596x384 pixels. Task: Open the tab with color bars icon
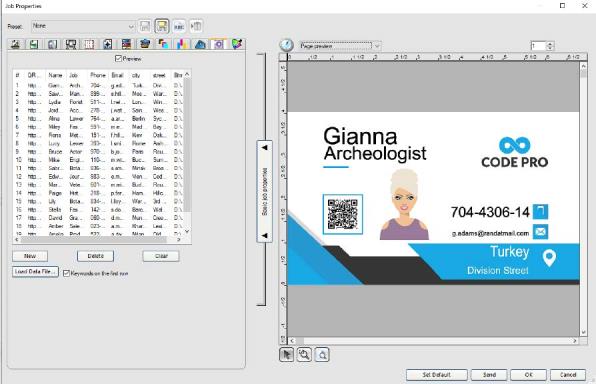click(126, 44)
